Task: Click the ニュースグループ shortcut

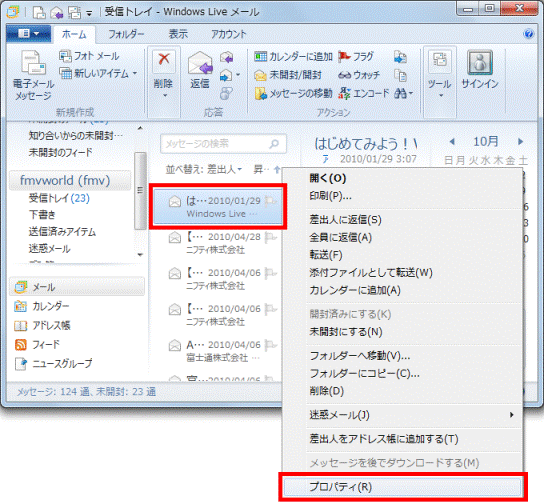Action: coord(53,363)
